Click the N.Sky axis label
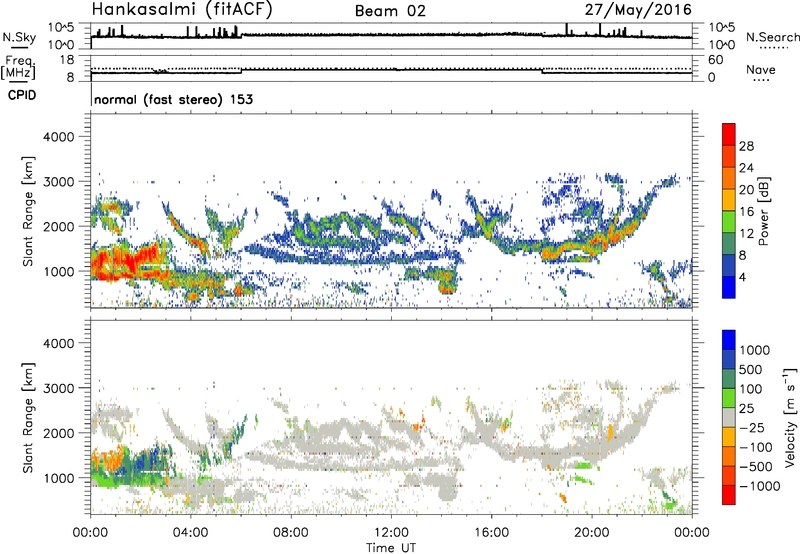800x554 pixels. pyautogui.click(x=19, y=37)
